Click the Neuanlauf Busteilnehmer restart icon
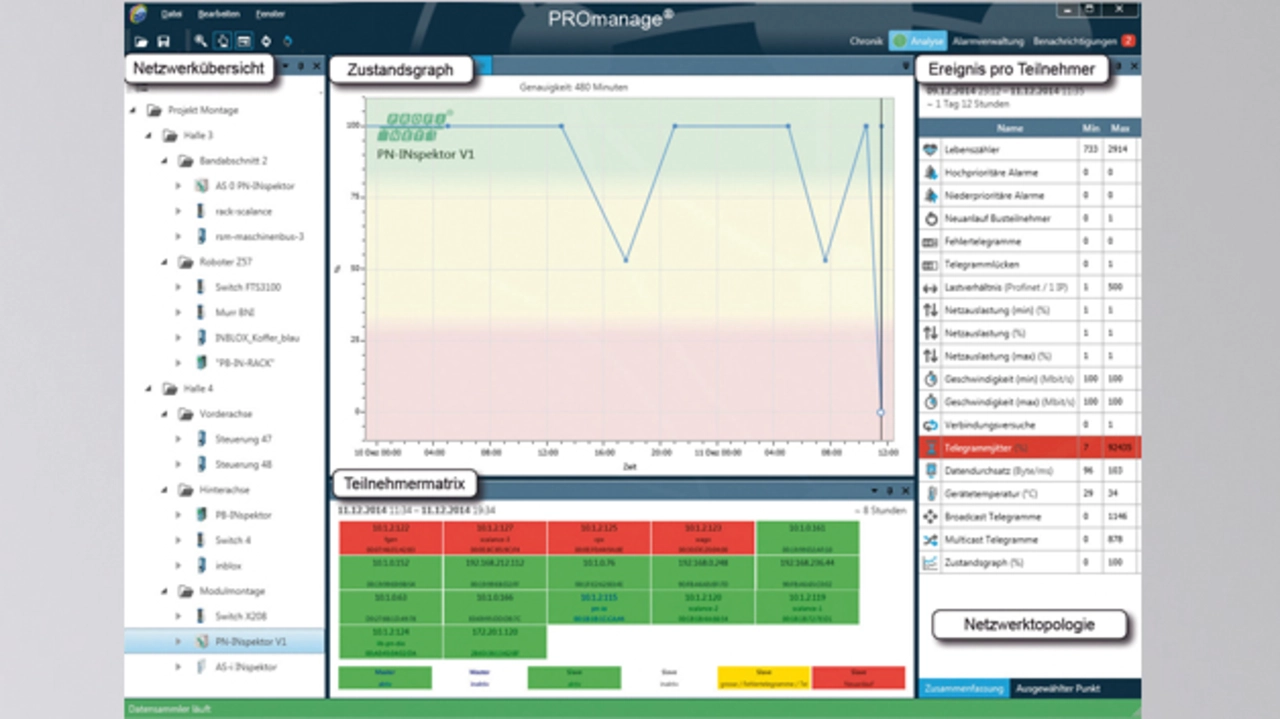 coord(930,218)
